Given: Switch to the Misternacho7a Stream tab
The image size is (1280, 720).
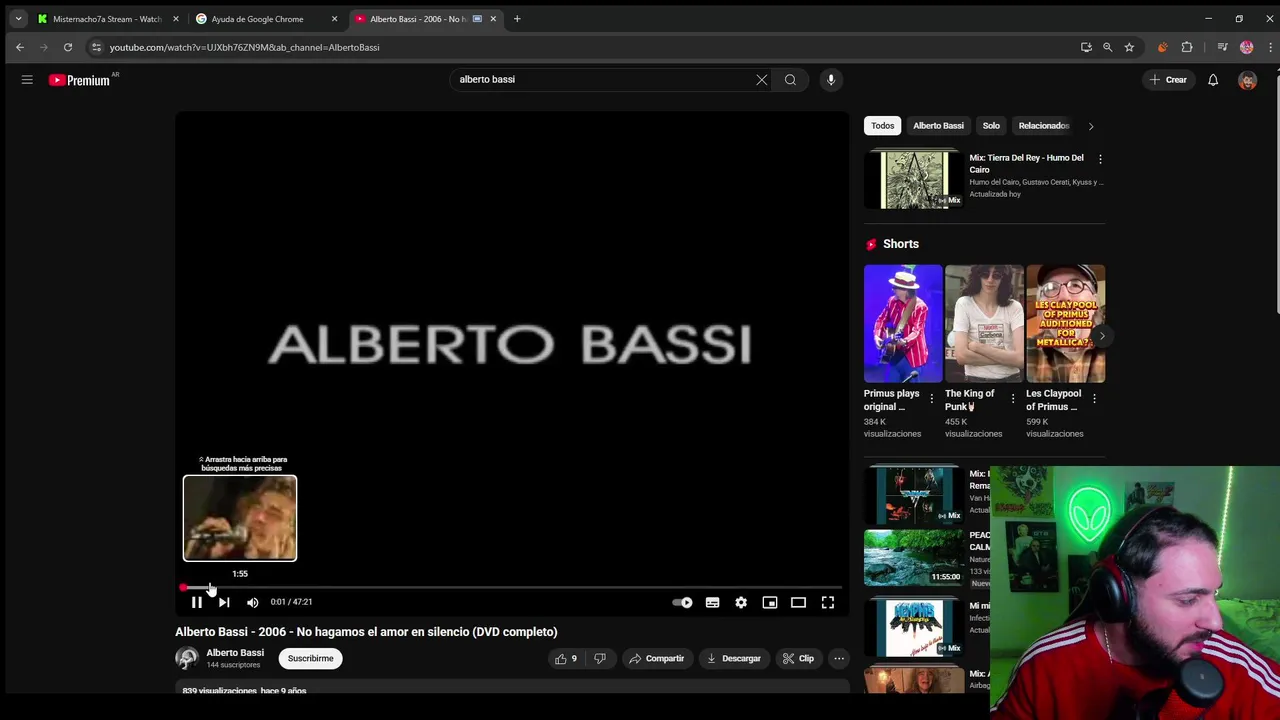Looking at the screenshot, I should point(107,19).
